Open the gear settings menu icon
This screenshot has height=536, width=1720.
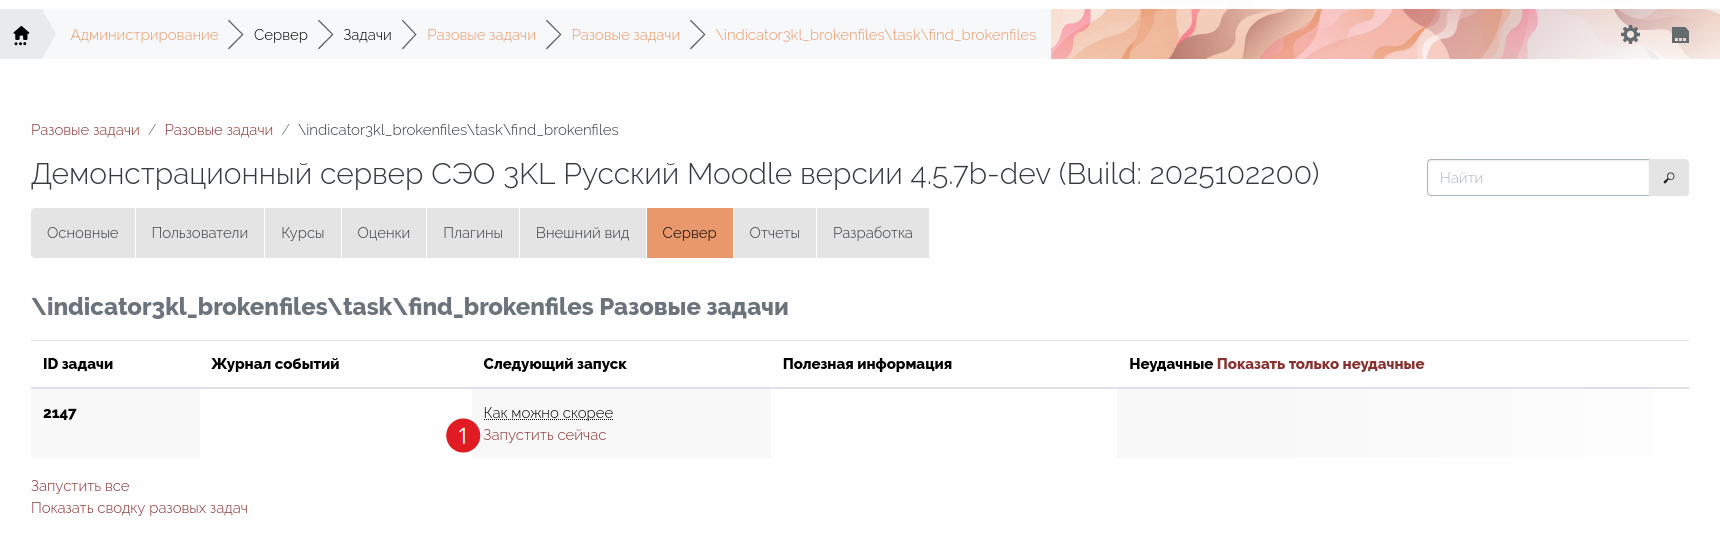tap(1630, 35)
